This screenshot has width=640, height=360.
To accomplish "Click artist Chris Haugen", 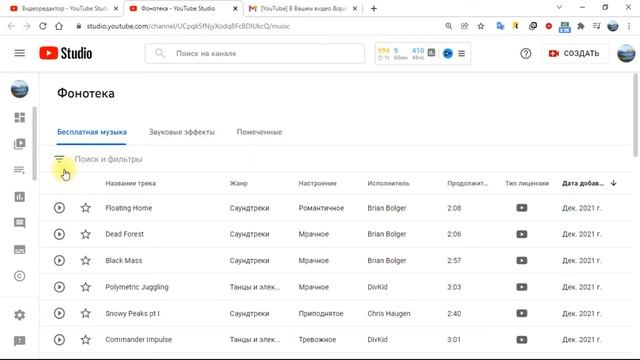I will [x=389, y=313].
